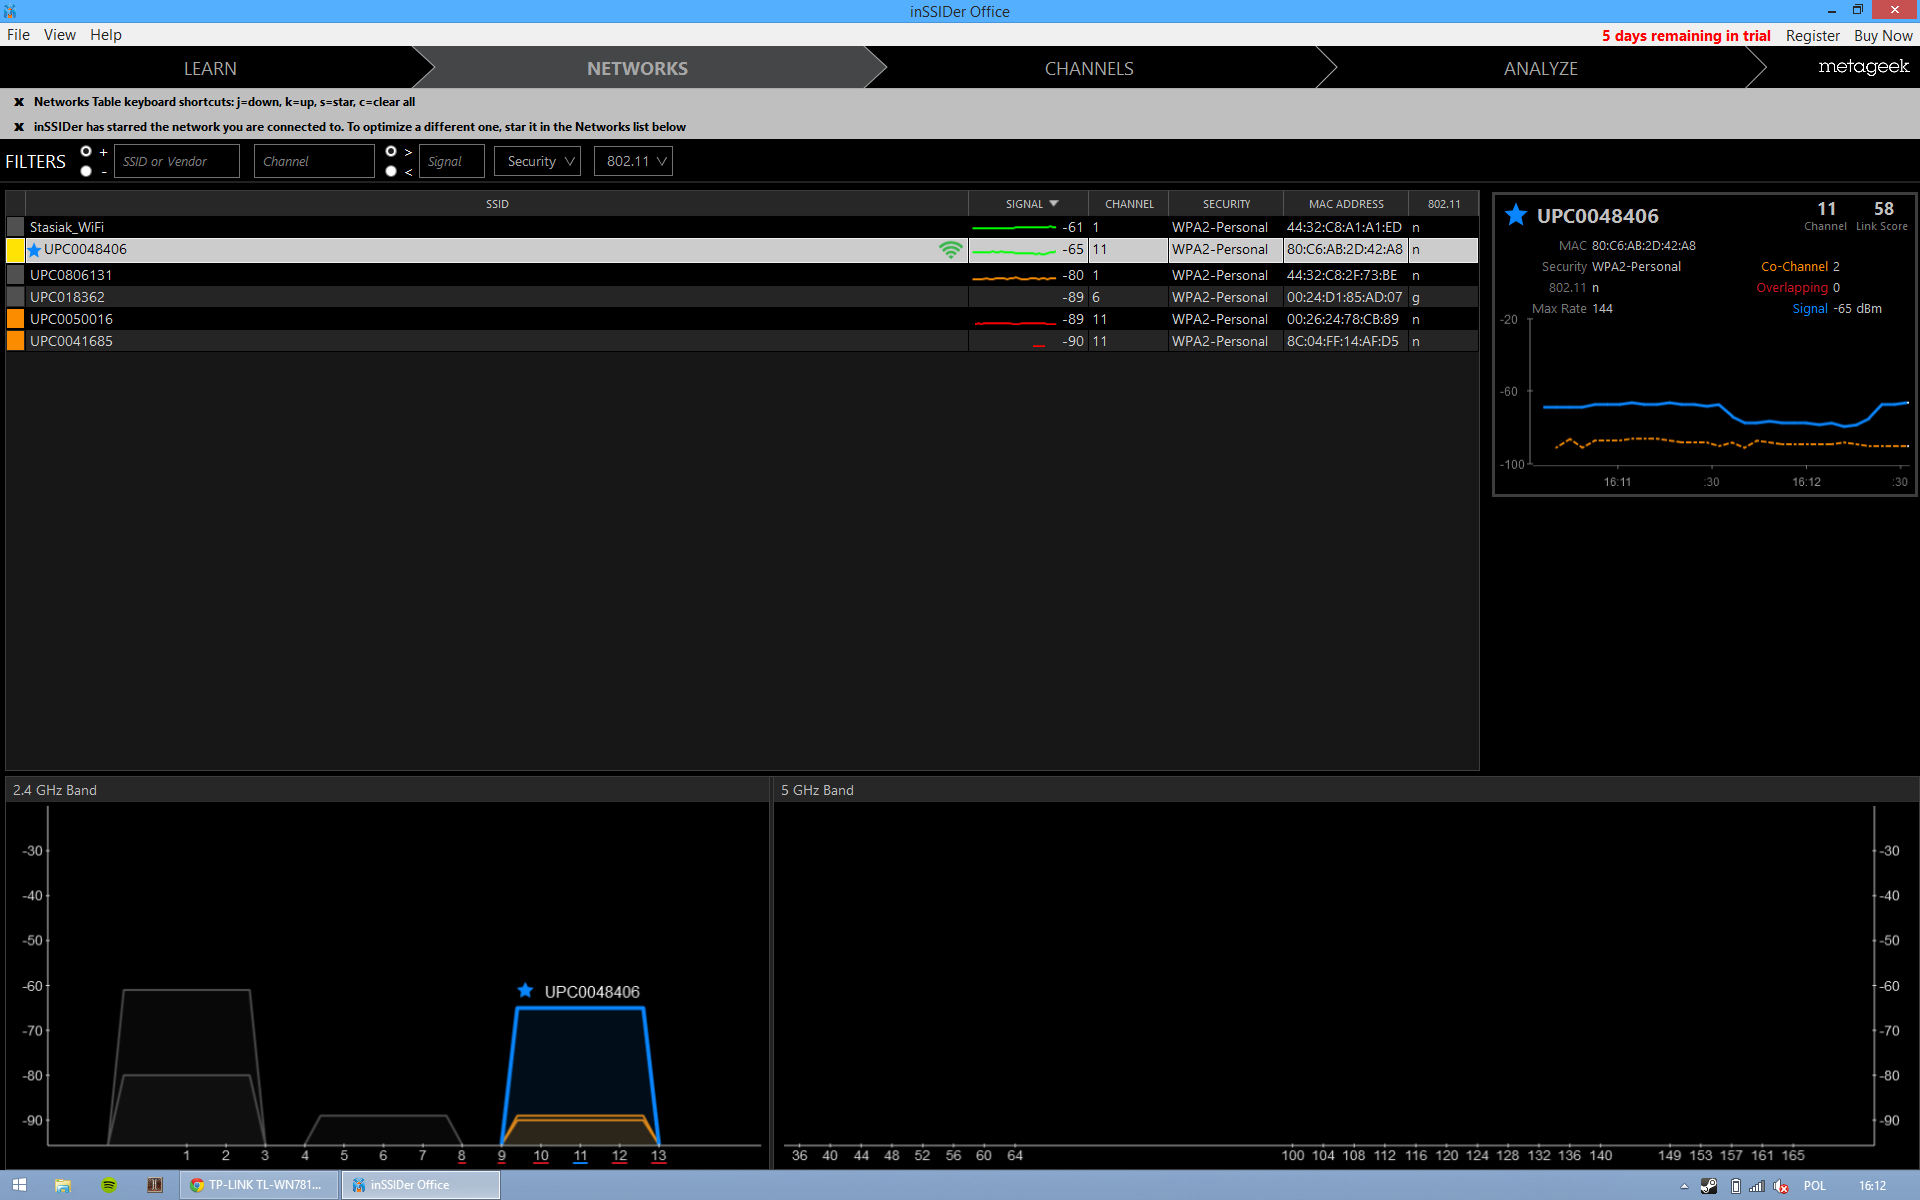Click the battery tray icon
Viewport: 1920px width, 1200px height.
click(1735, 1186)
